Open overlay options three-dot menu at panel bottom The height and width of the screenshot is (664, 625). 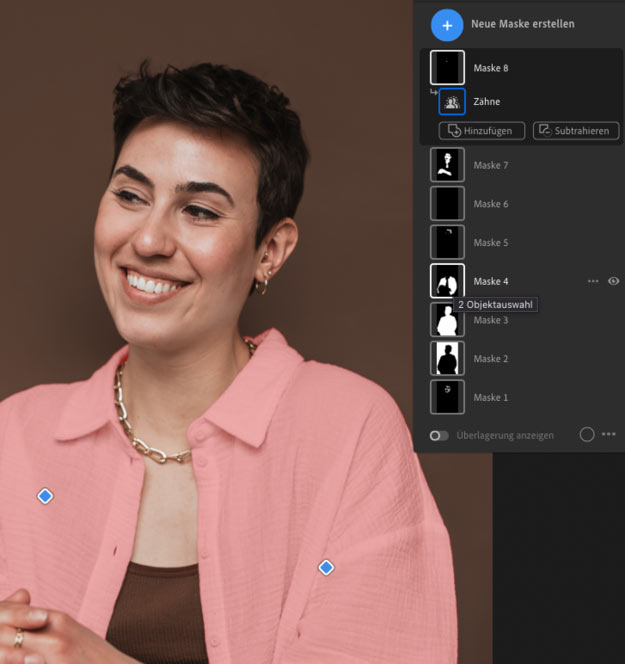(x=609, y=435)
